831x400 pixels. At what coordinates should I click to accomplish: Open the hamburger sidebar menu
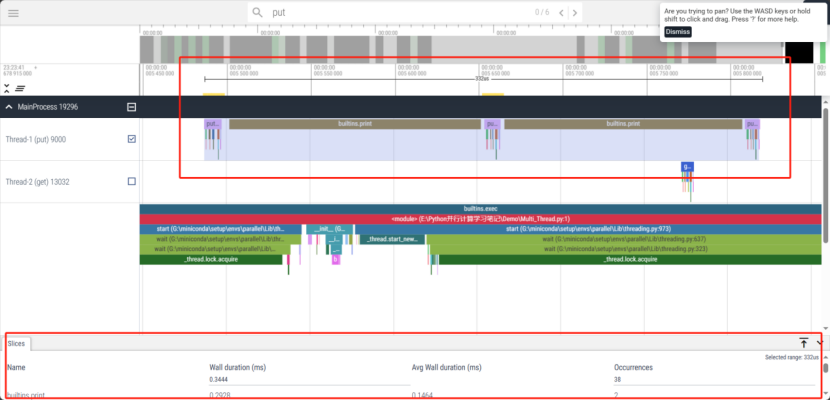tap(13, 12)
